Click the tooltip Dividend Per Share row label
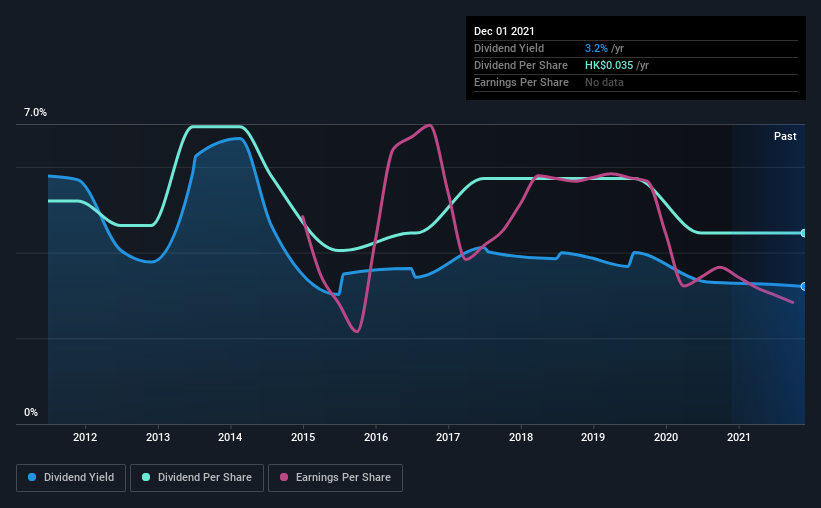821x508 pixels. coord(521,65)
